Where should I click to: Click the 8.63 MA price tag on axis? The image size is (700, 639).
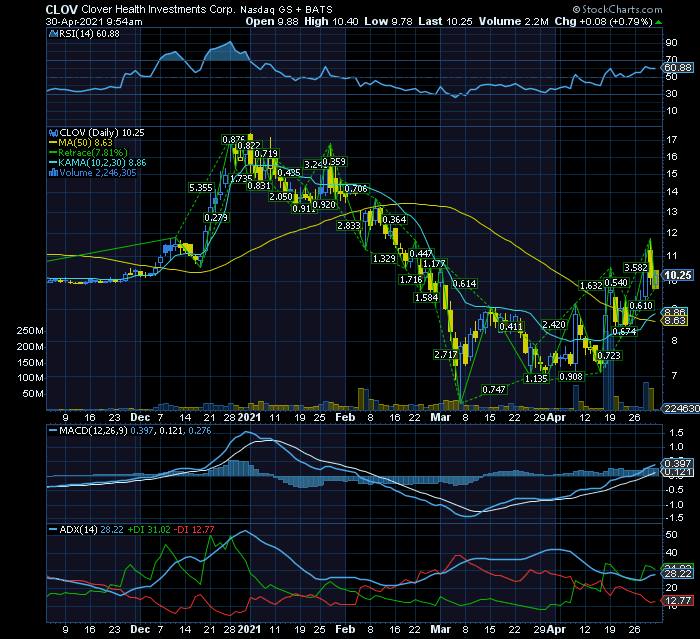pyautogui.click(x=675, y=321)
